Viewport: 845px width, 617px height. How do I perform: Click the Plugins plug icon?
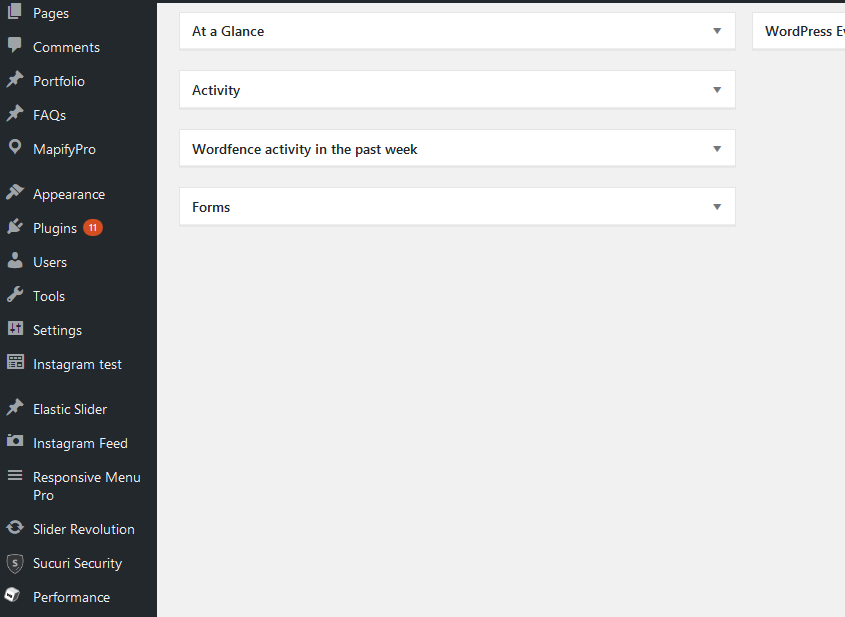(x=15, y=228)
